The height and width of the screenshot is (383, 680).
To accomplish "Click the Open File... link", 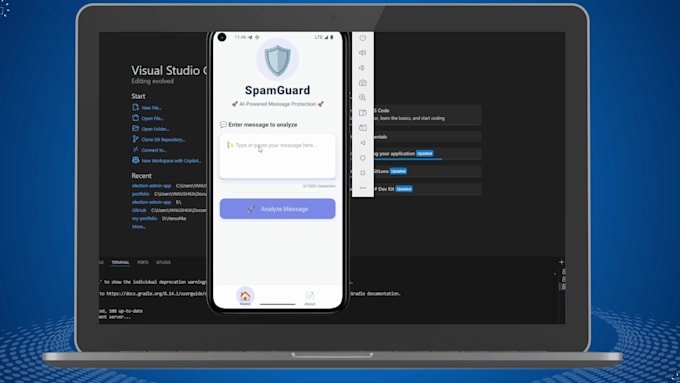I will coord(152,118).
